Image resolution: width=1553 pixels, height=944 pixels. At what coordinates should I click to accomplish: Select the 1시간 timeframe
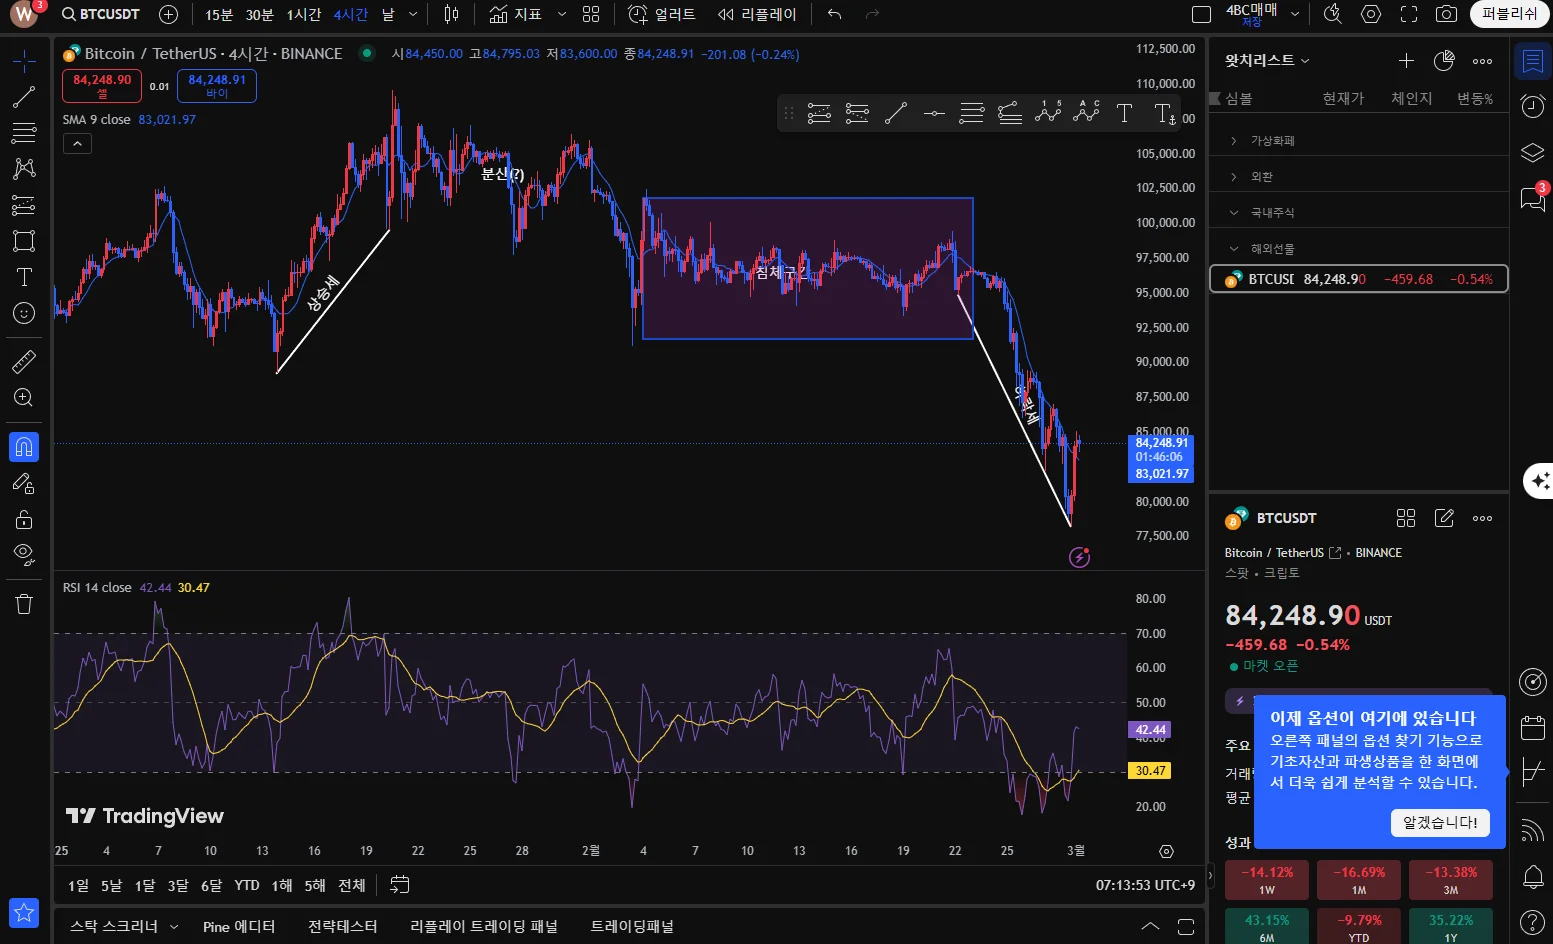(x=303, y=15)
